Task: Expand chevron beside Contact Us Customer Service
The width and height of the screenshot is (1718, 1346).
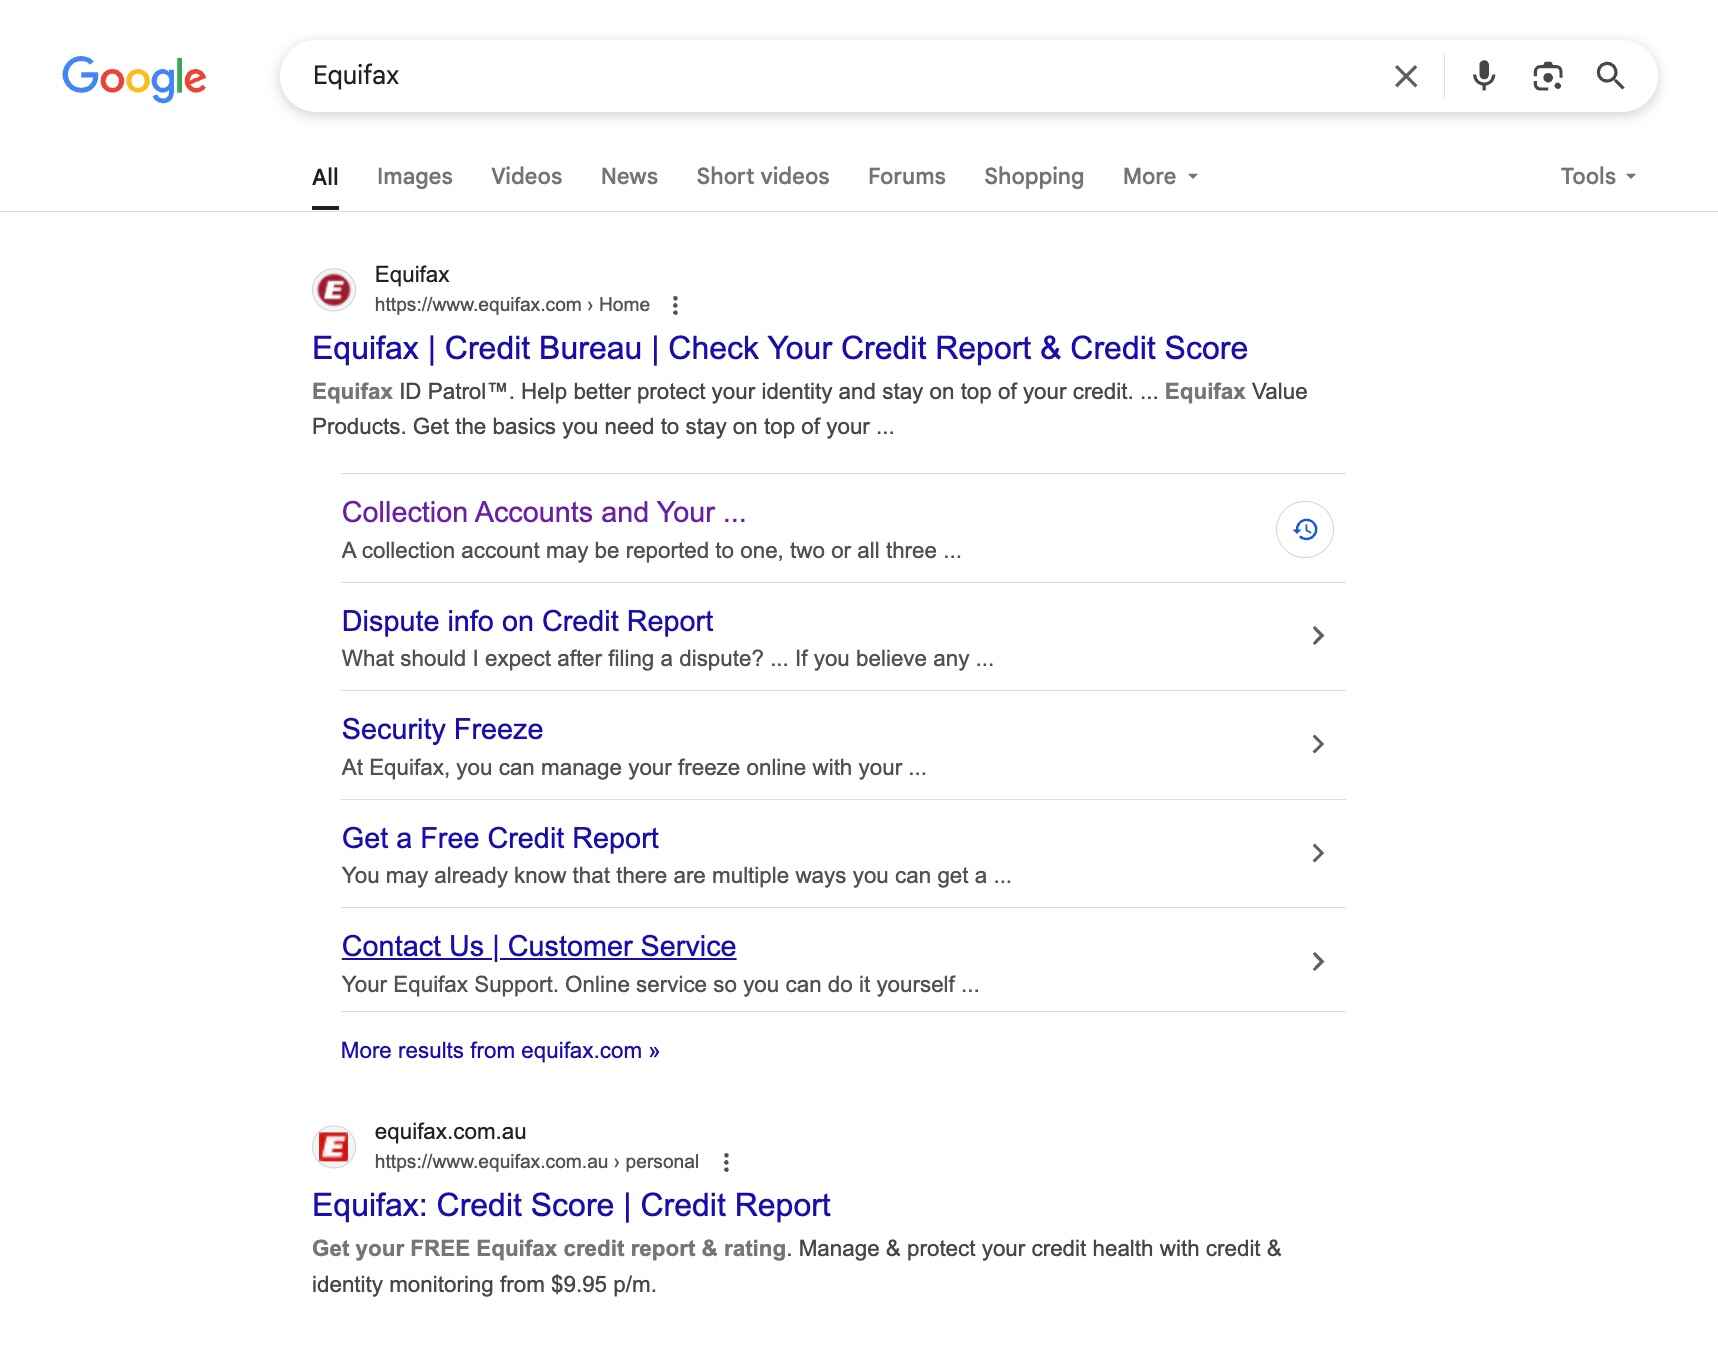Action: (1318, 962)
